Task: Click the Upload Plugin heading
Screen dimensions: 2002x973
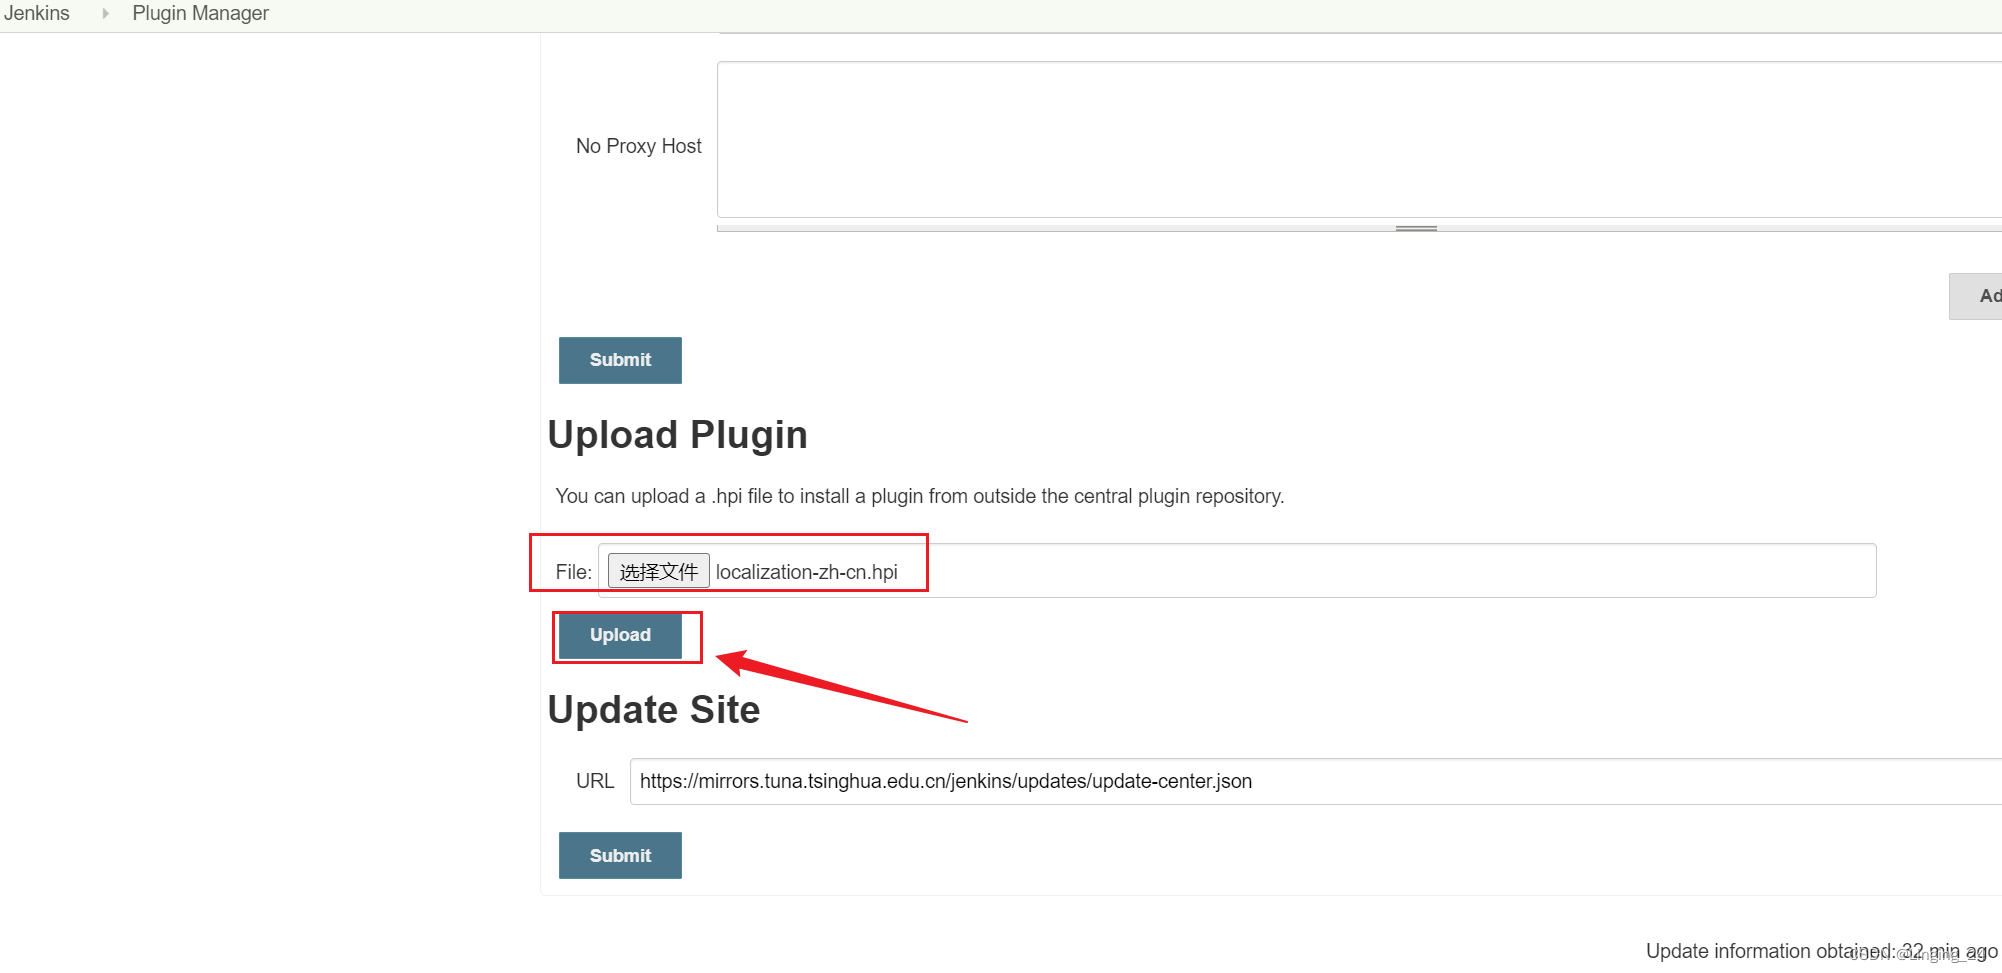Action: [x=677, y=435]
